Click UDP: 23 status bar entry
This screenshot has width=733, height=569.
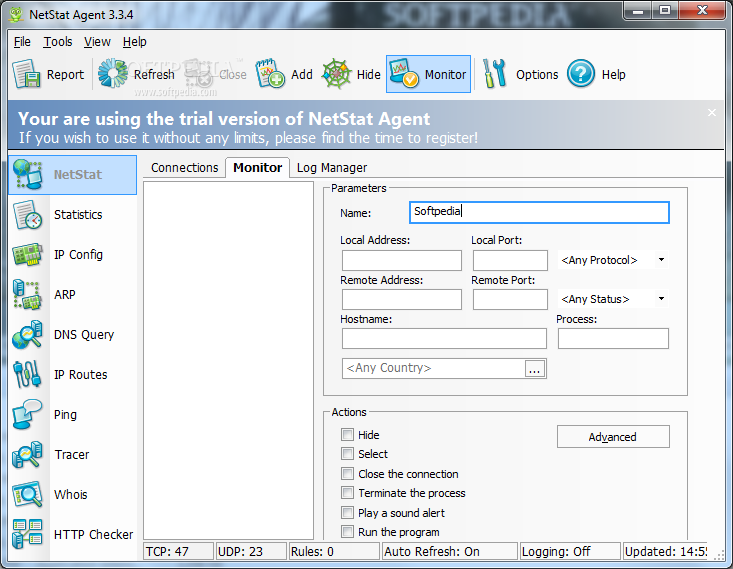click(251, 551)
